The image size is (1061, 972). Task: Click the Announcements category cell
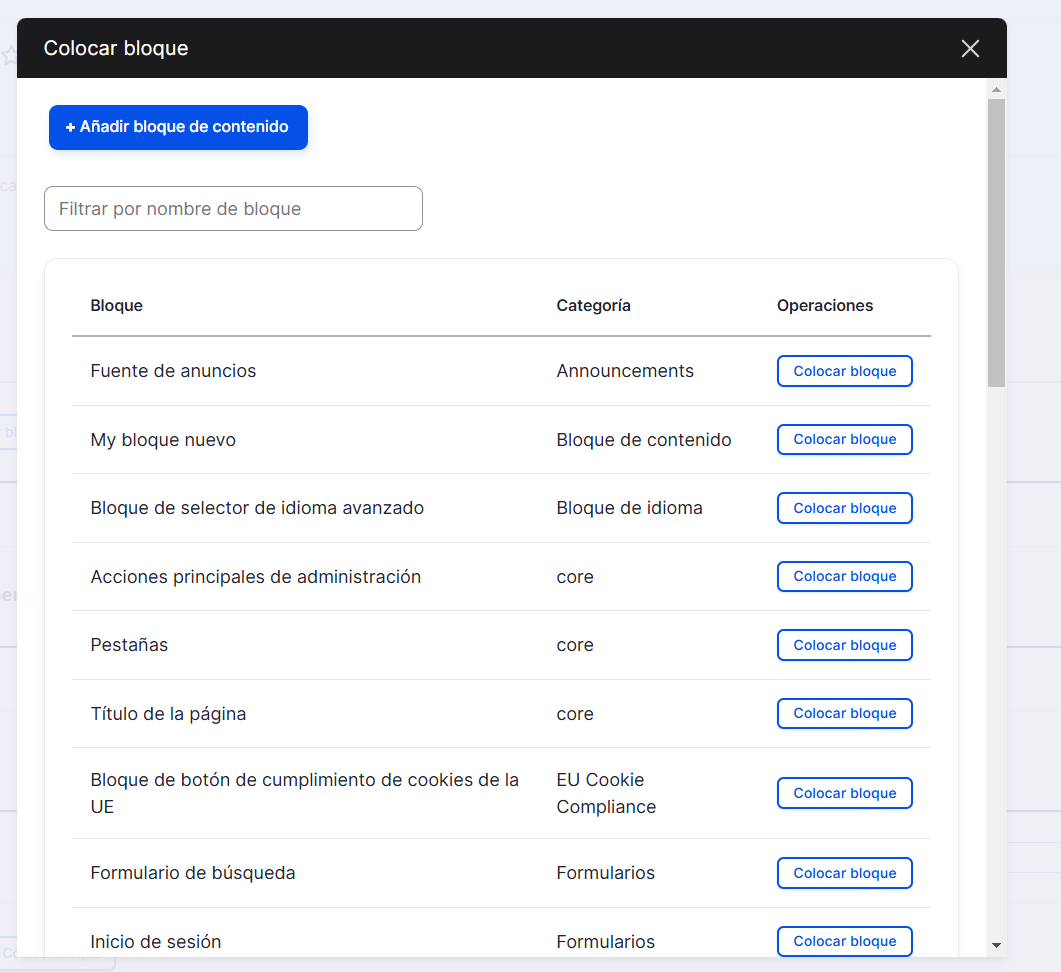tap(625, 371)
